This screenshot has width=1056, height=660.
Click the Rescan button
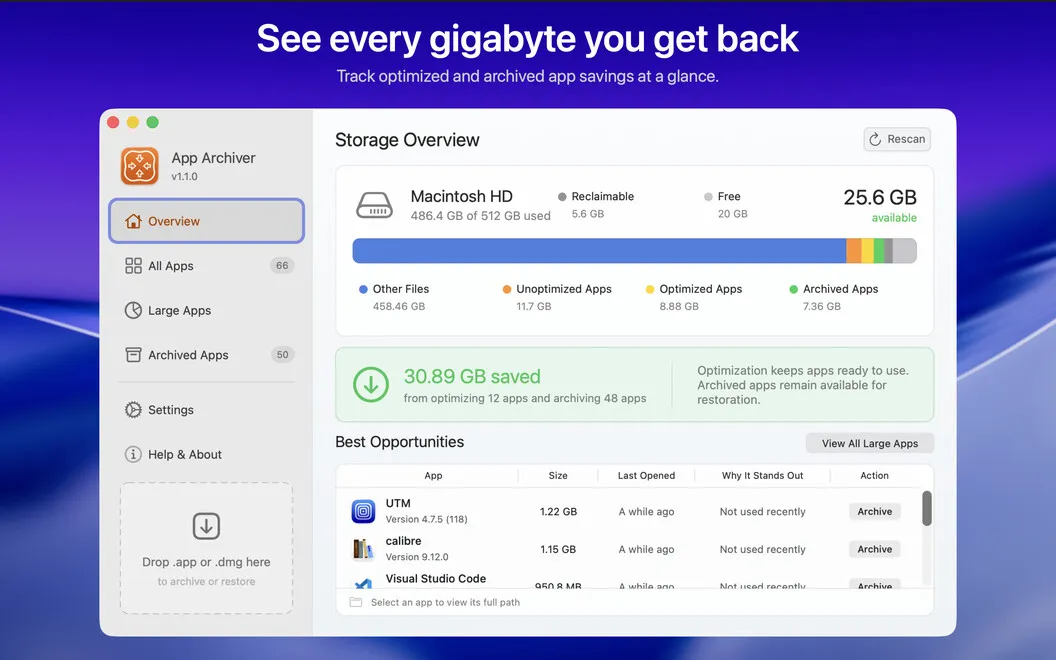pyautogui.click(x=897, y=139)
